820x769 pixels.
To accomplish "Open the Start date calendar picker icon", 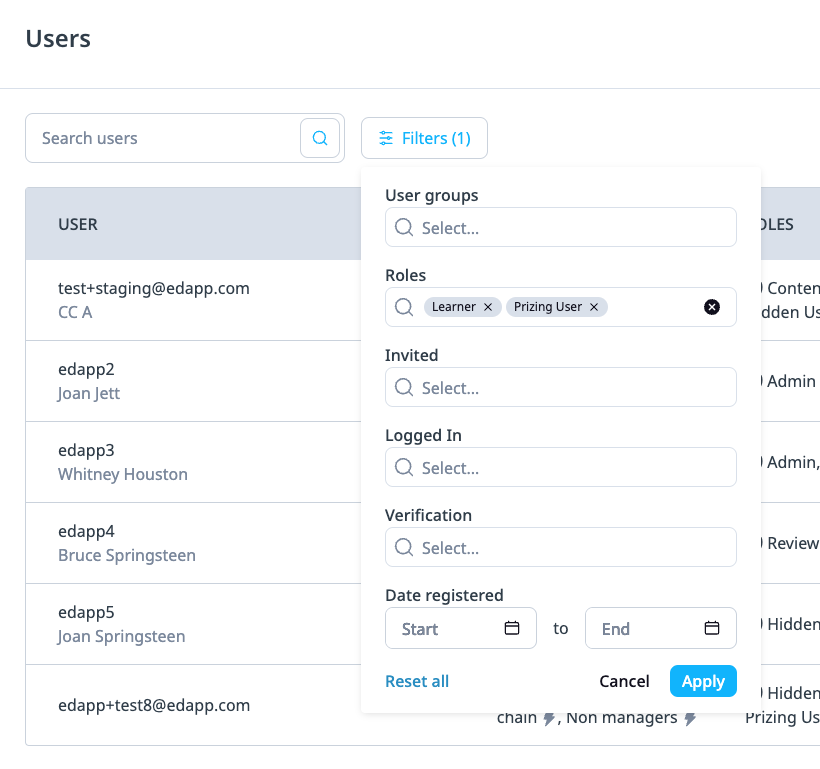I will [512, 628].
